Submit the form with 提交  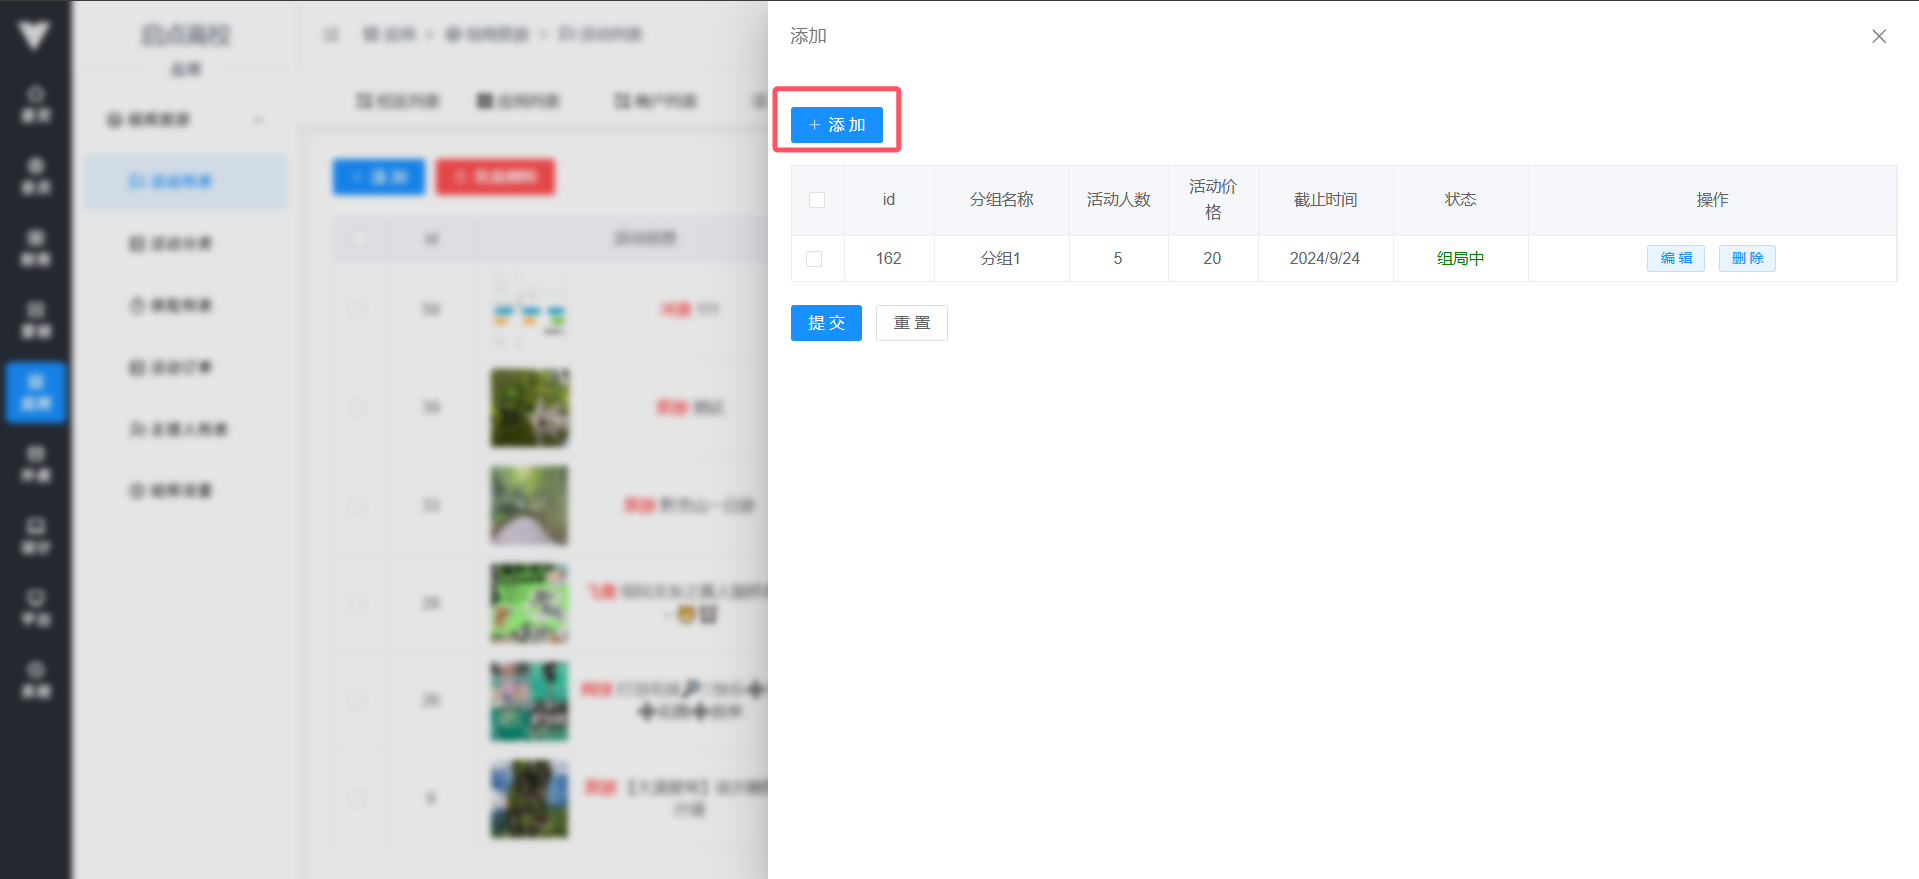(x=826, y=323)
